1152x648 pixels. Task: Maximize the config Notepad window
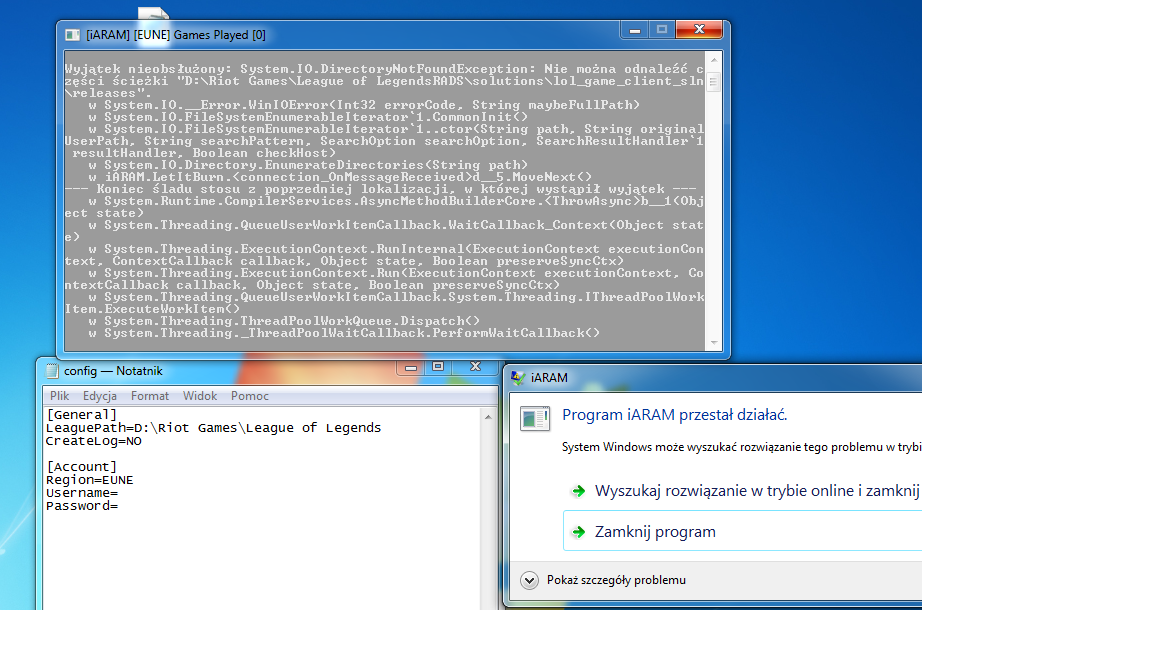(x=438, y=367)
